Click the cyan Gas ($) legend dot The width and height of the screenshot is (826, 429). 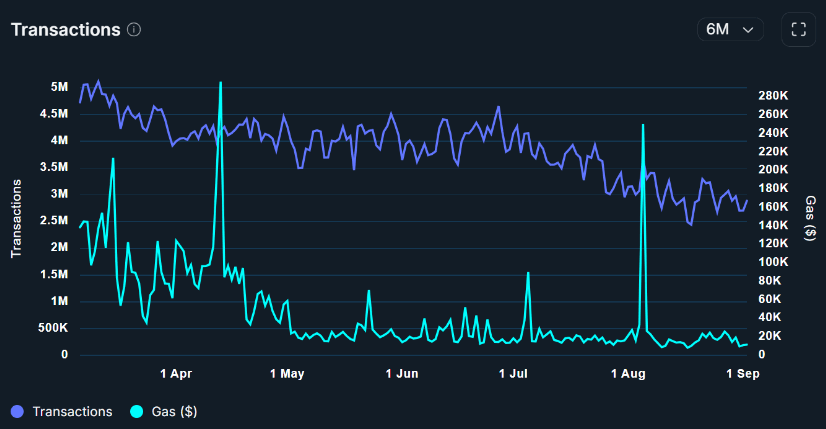136,411
